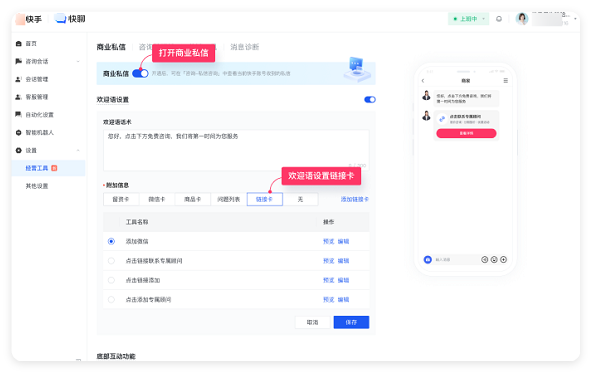591x372 pixels.
Task: Open the 上班中 status dropdown
Action: click(469, 19)
